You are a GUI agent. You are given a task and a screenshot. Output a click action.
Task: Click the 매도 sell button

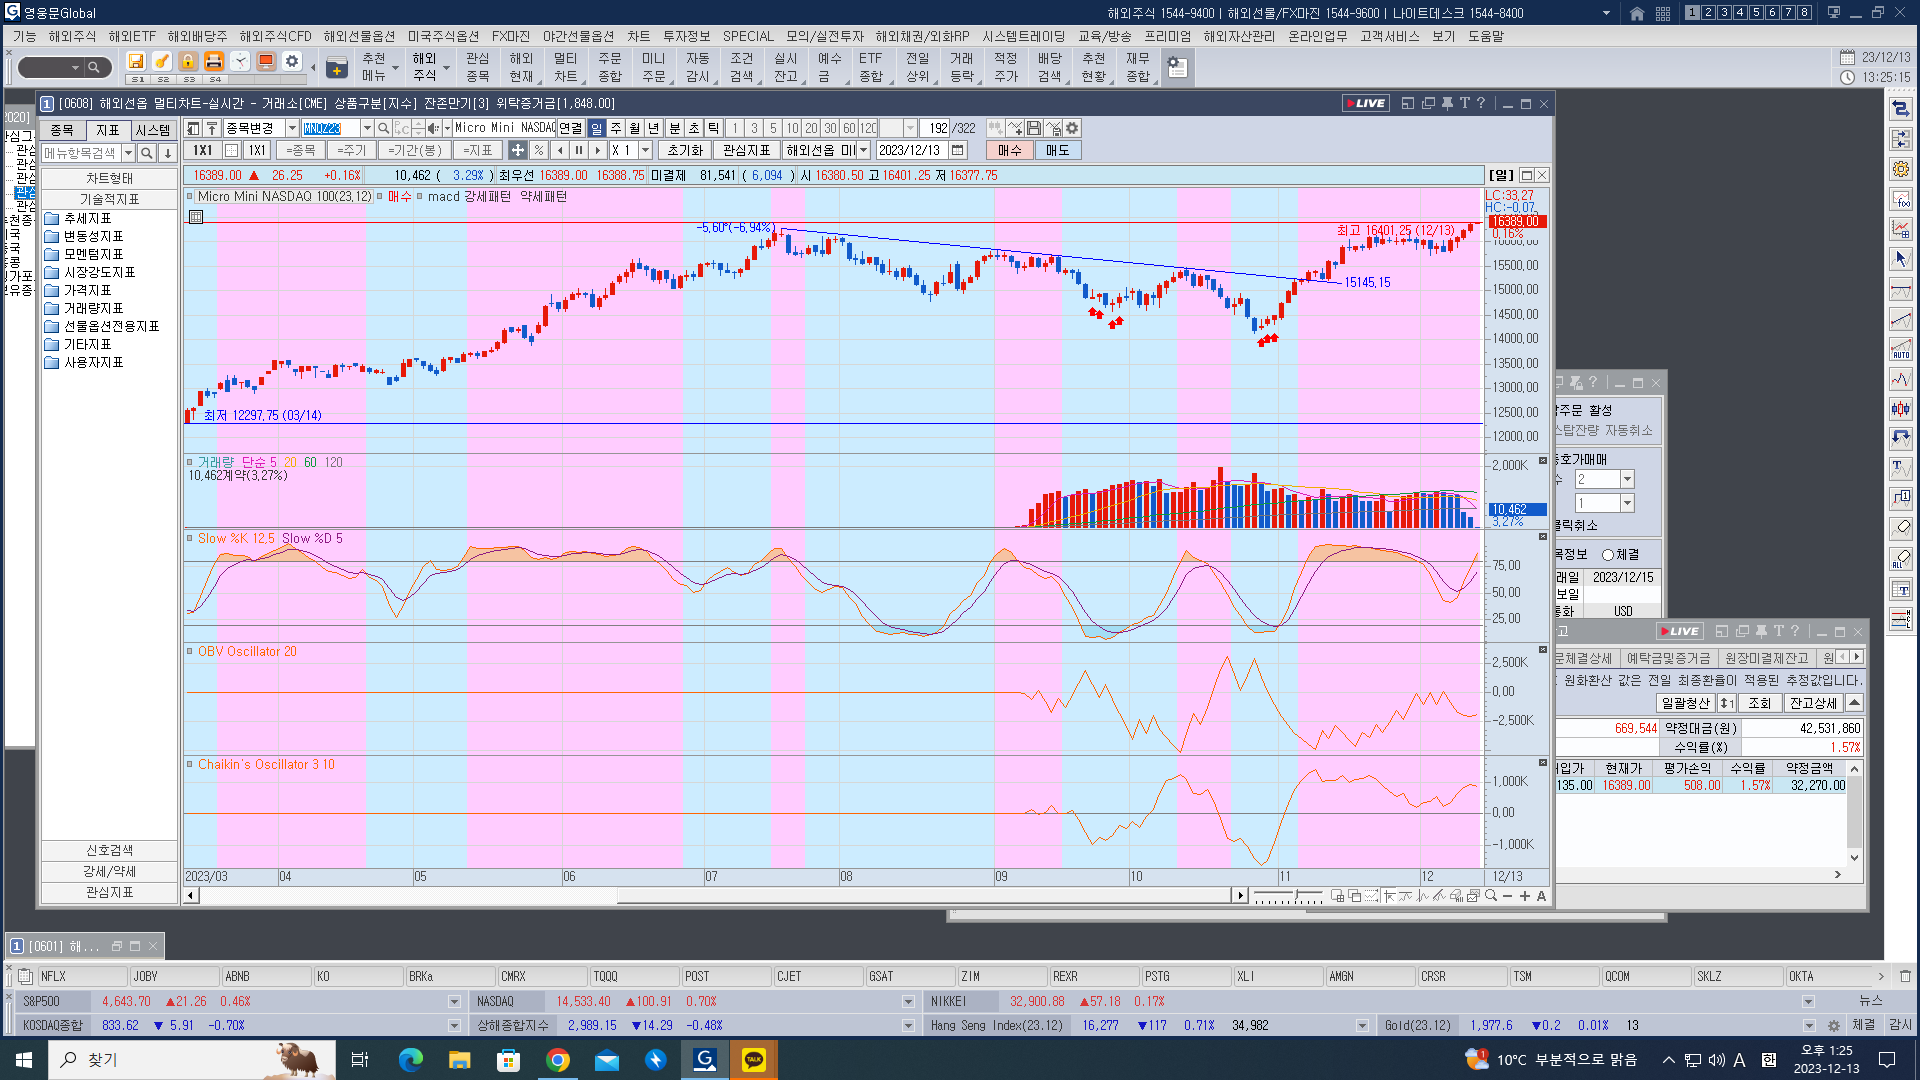(x=1058, y=150)
